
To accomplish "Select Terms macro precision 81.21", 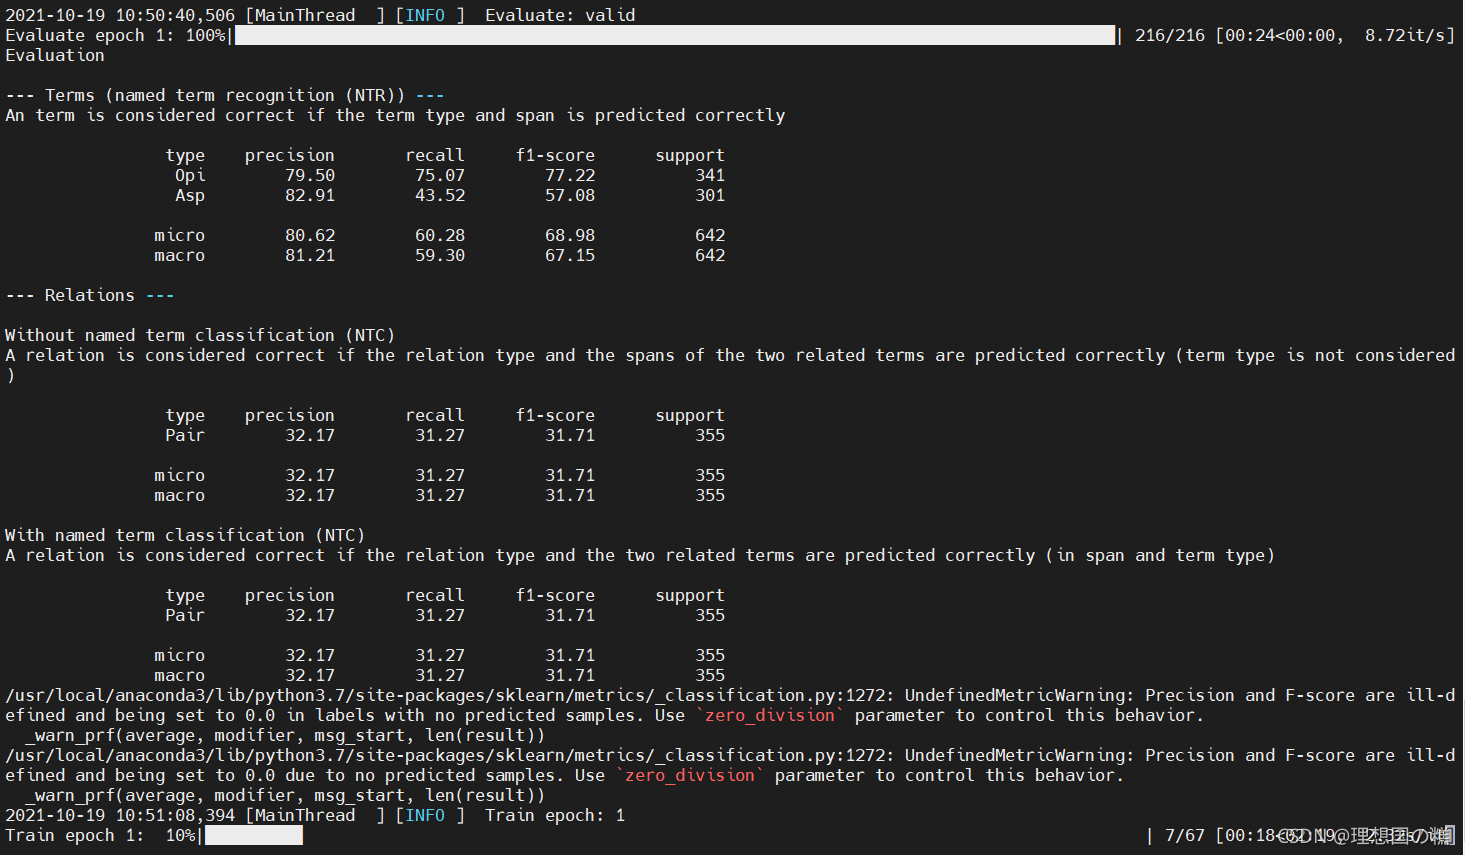I will [x=310, y=255].
